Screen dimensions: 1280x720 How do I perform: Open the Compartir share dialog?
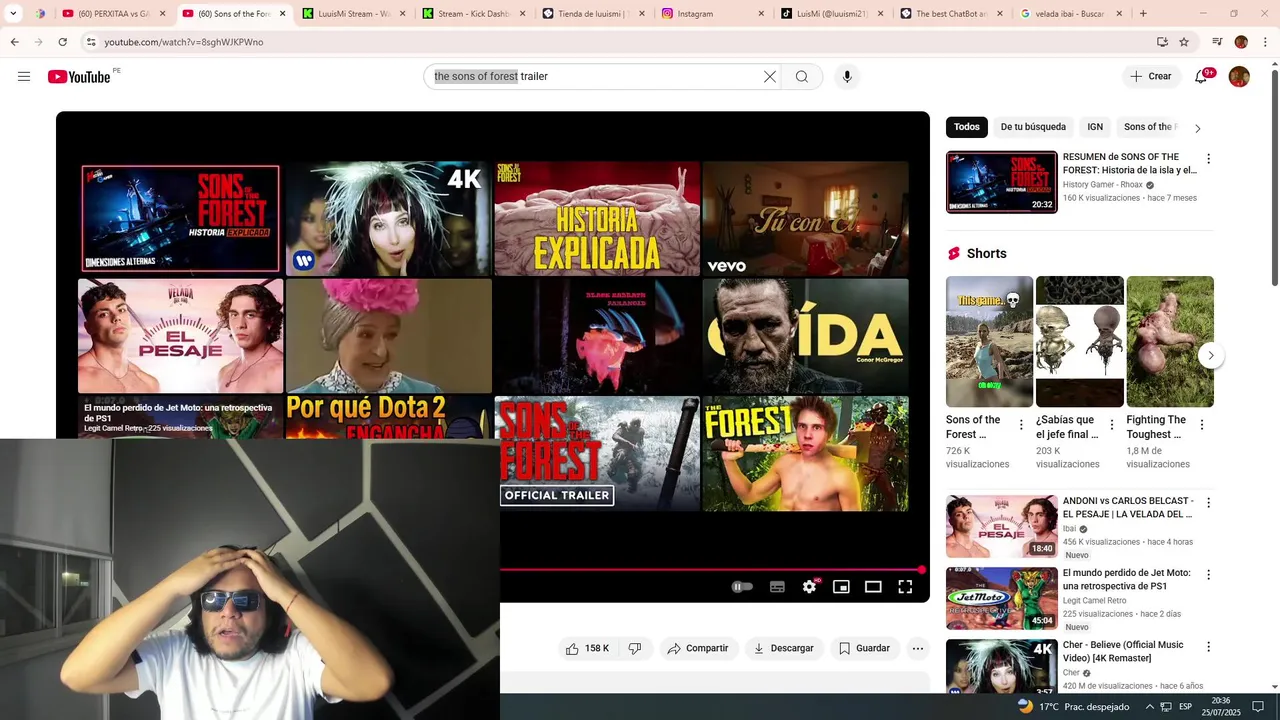pyautogui.click(x=698, y=649)
